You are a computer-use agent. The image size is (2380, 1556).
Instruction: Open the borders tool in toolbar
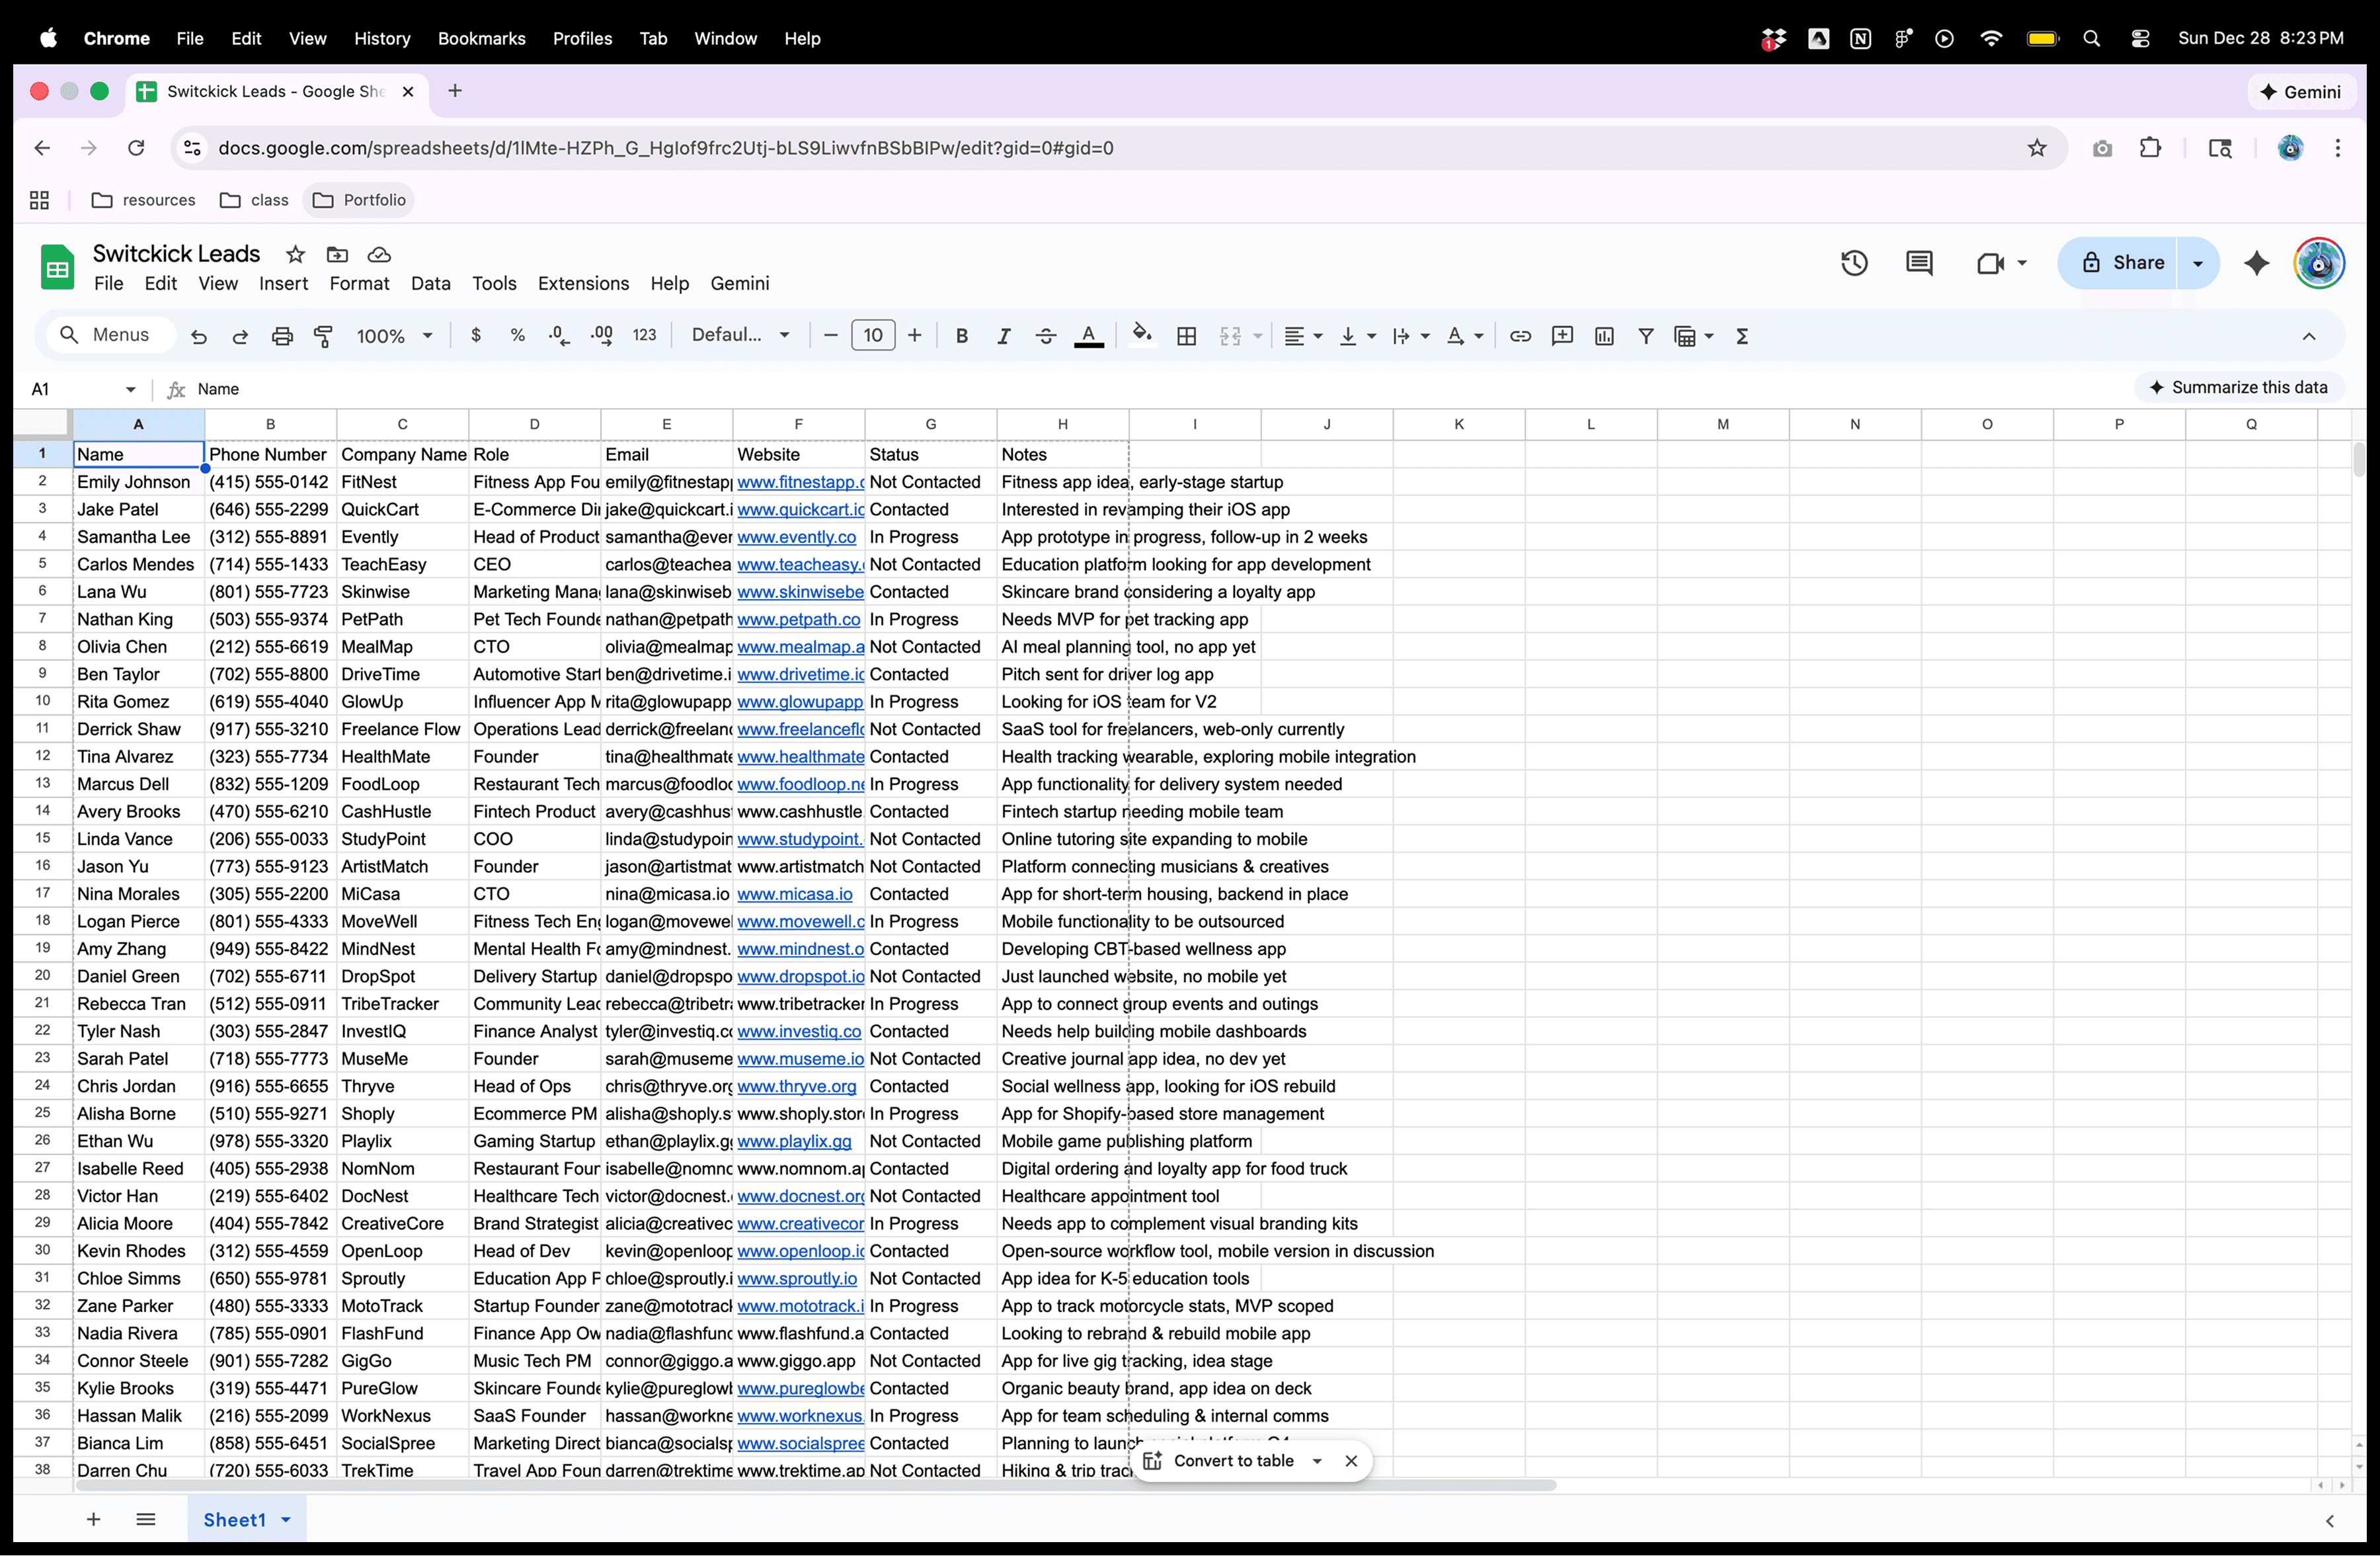click(1187, 336)
